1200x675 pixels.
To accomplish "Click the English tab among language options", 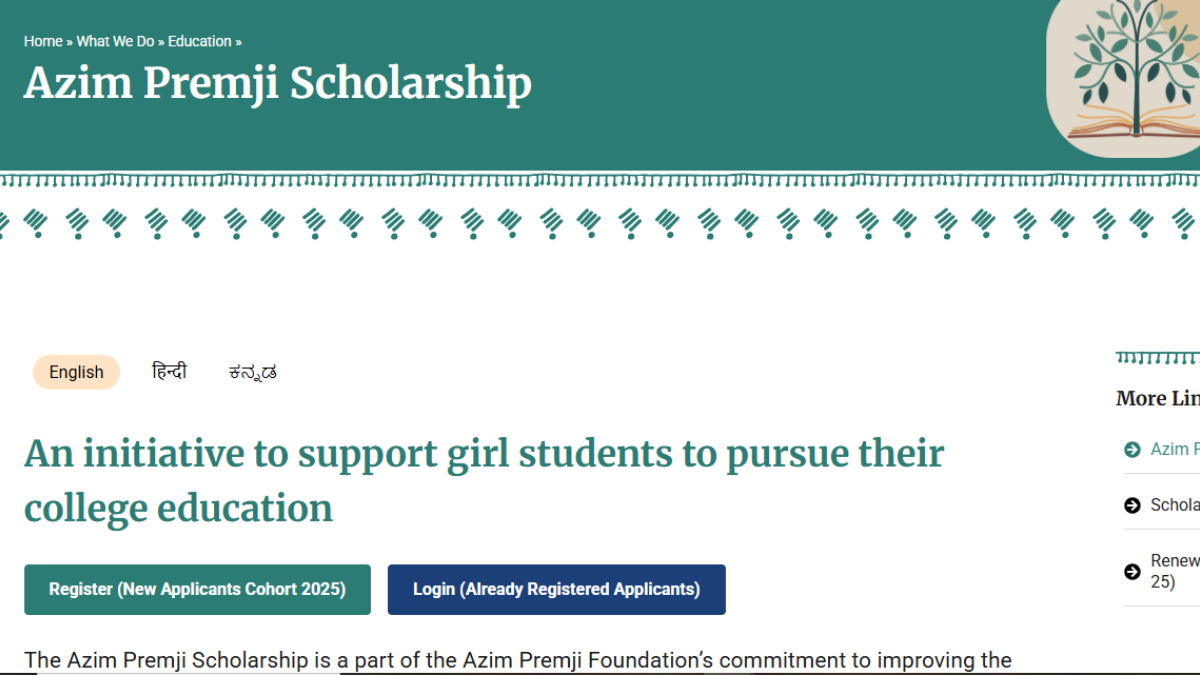I will point(76,371).
